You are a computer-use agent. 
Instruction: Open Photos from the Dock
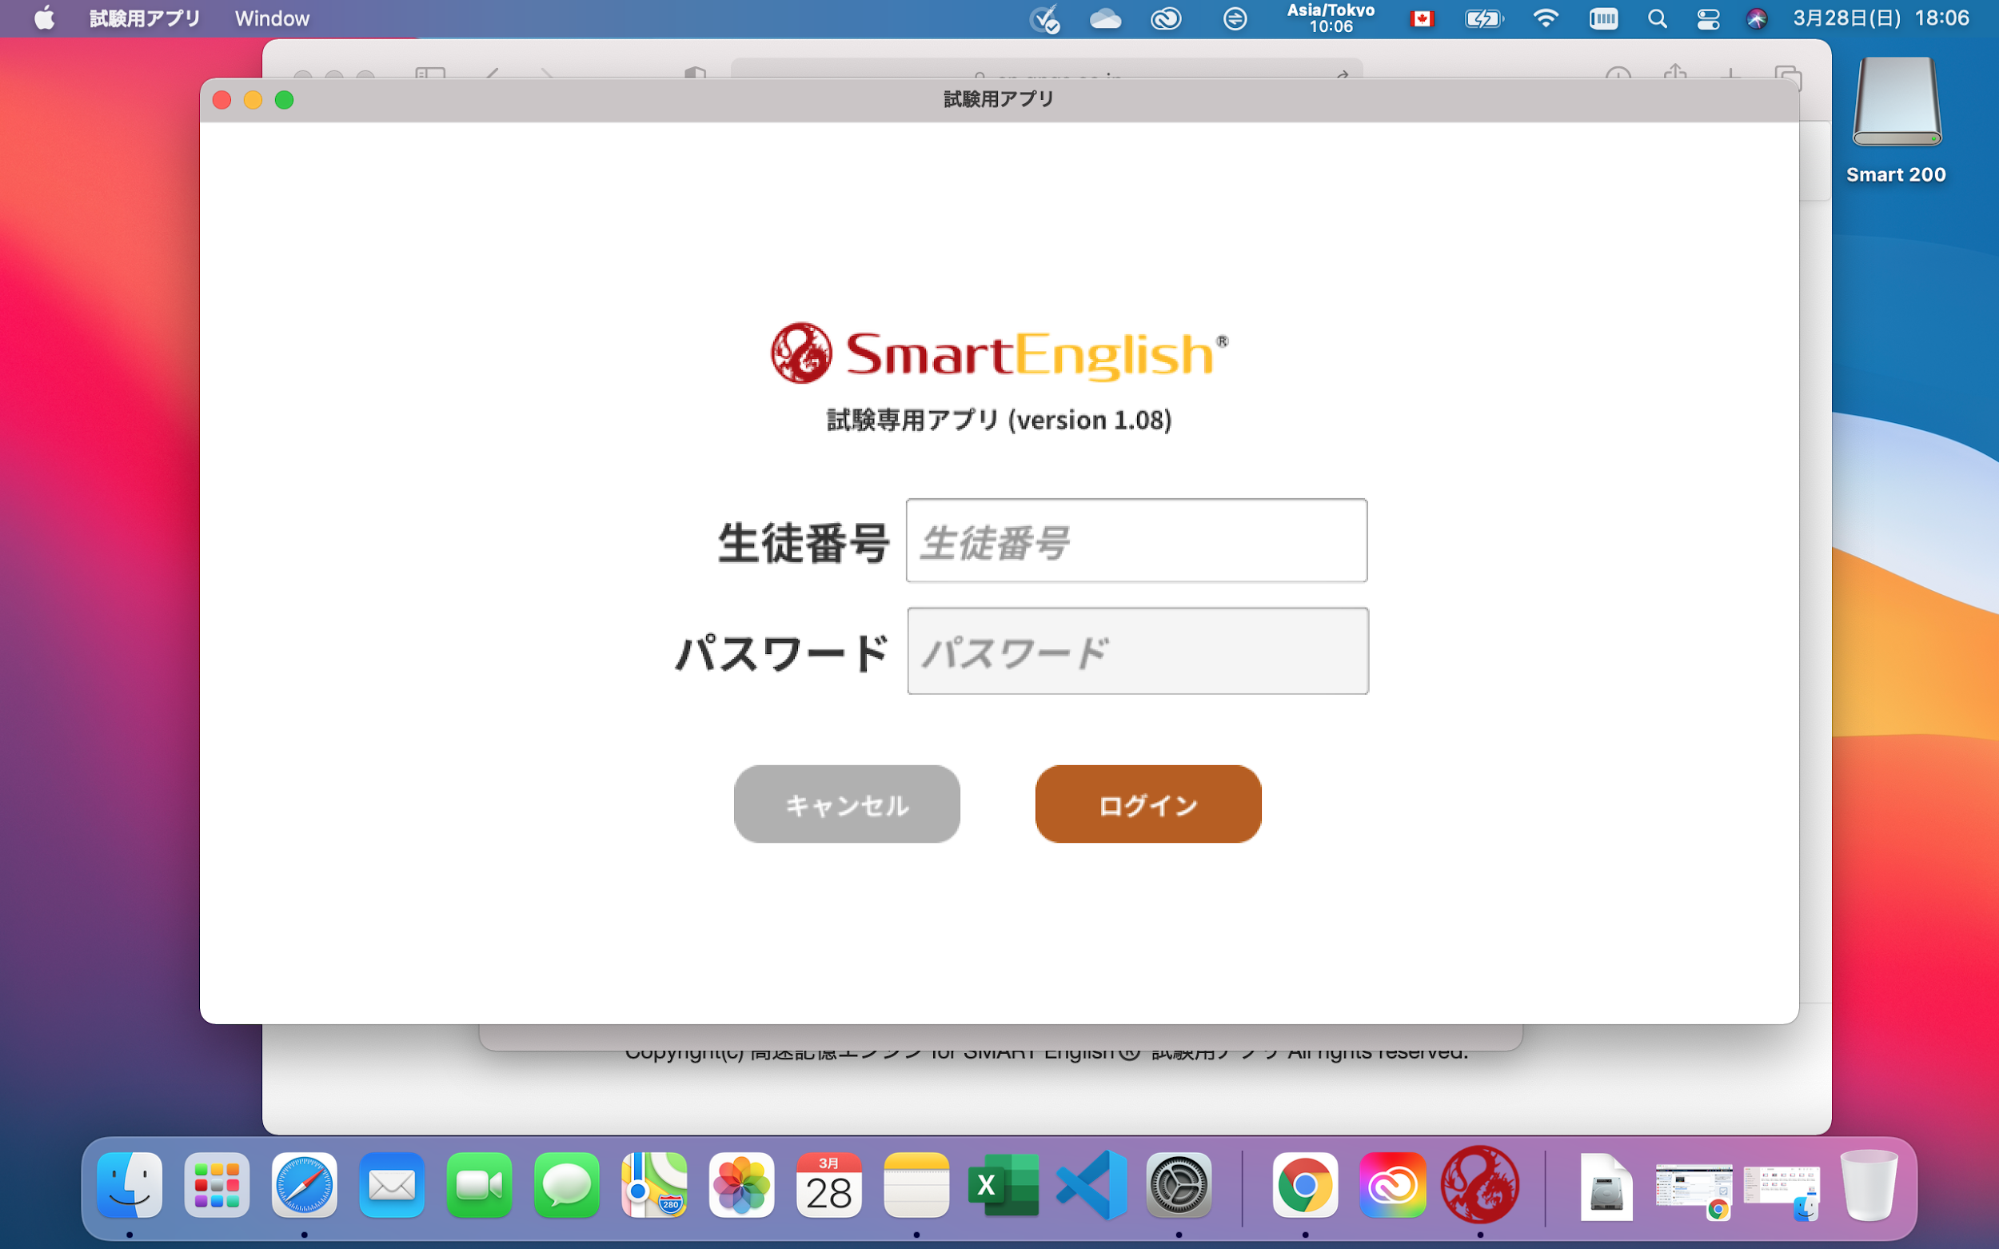(x=741, y=1185)
